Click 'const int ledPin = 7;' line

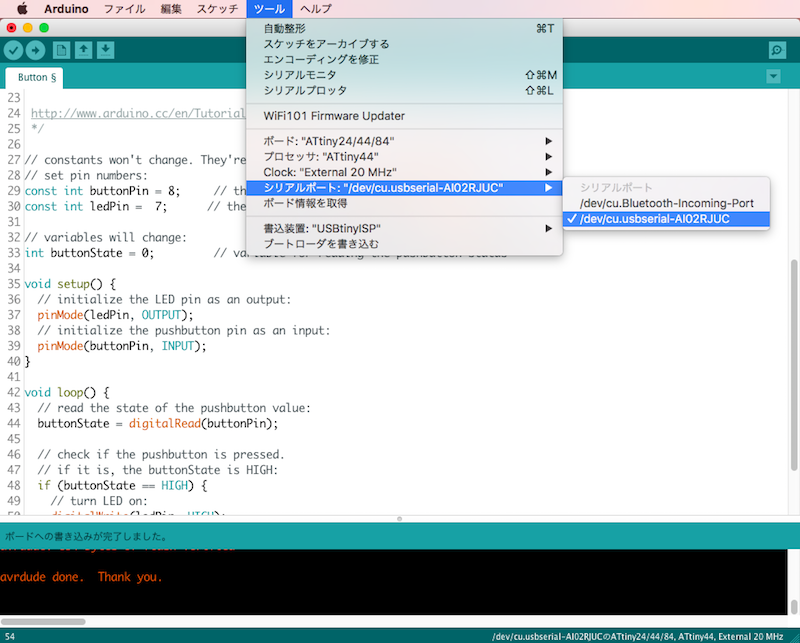[x=95, y=206]
